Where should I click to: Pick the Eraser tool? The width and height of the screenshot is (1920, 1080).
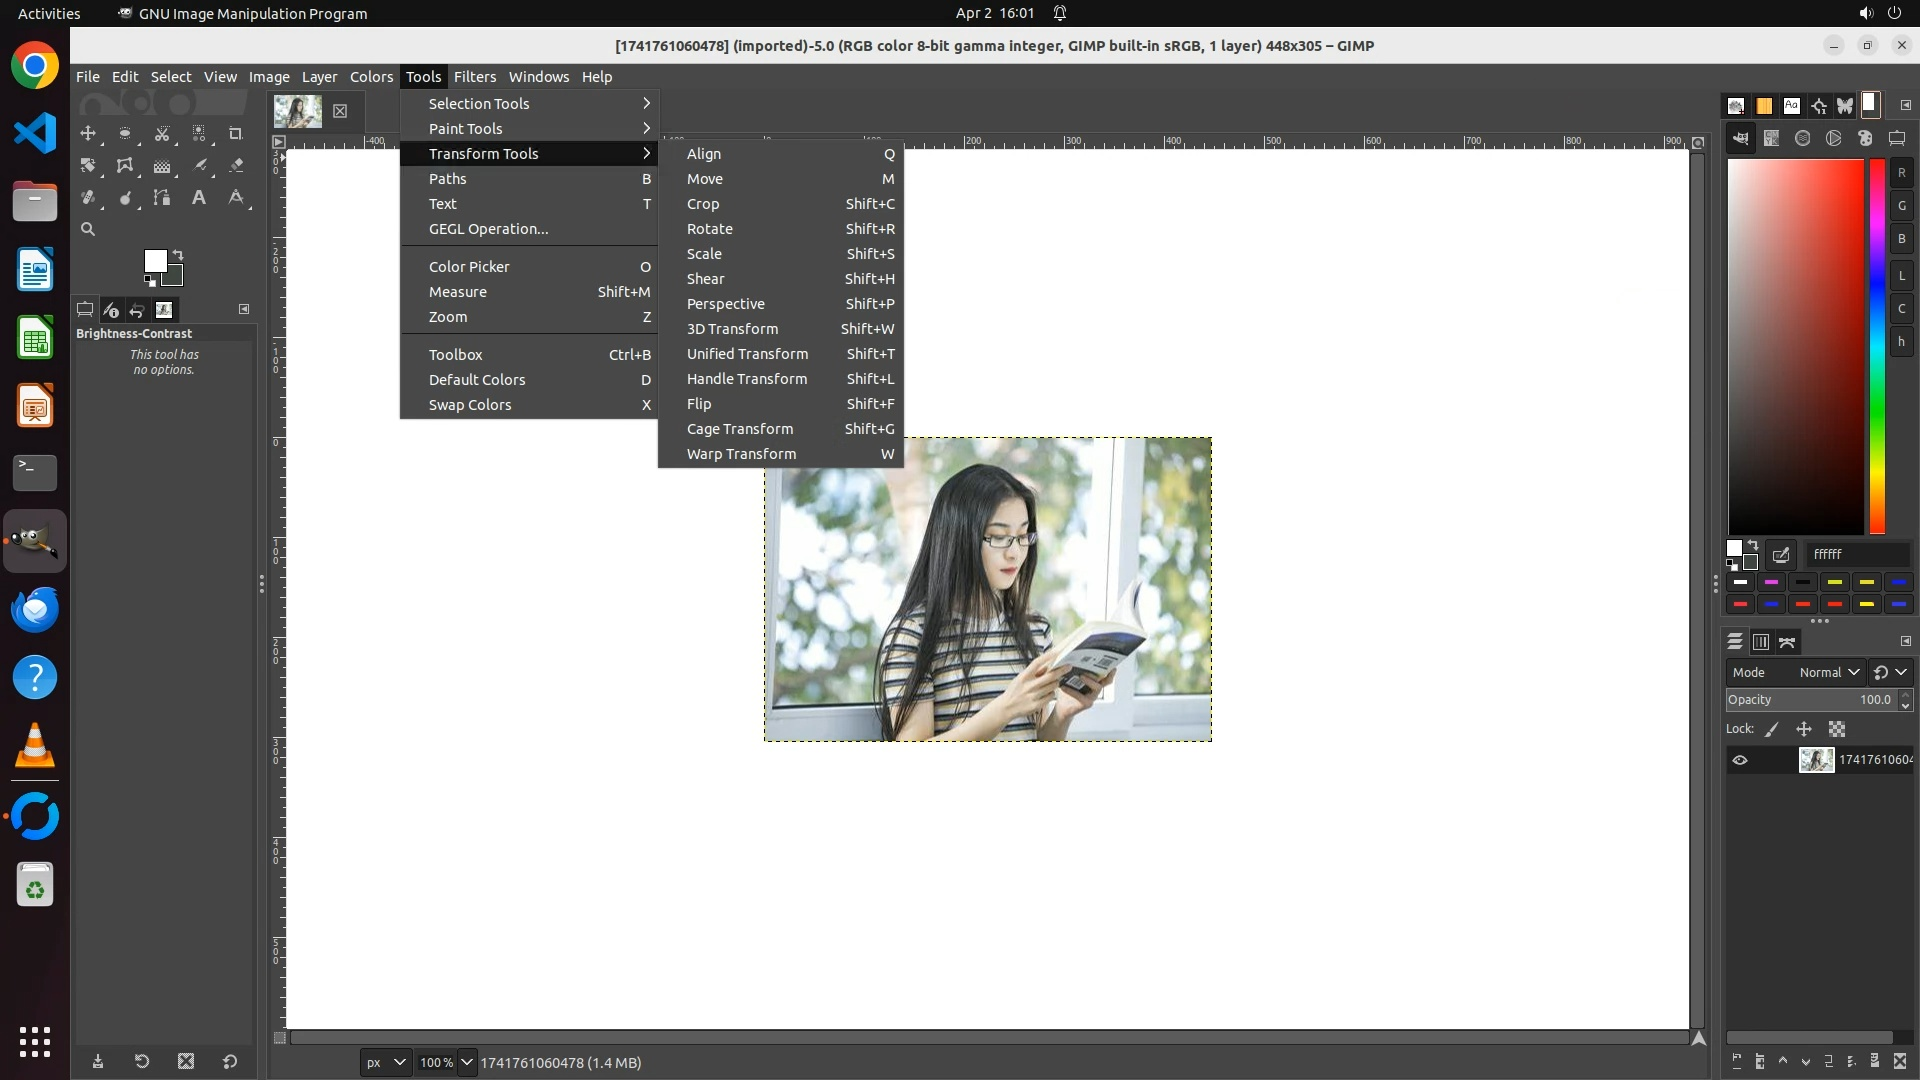[x=236, y=166]
